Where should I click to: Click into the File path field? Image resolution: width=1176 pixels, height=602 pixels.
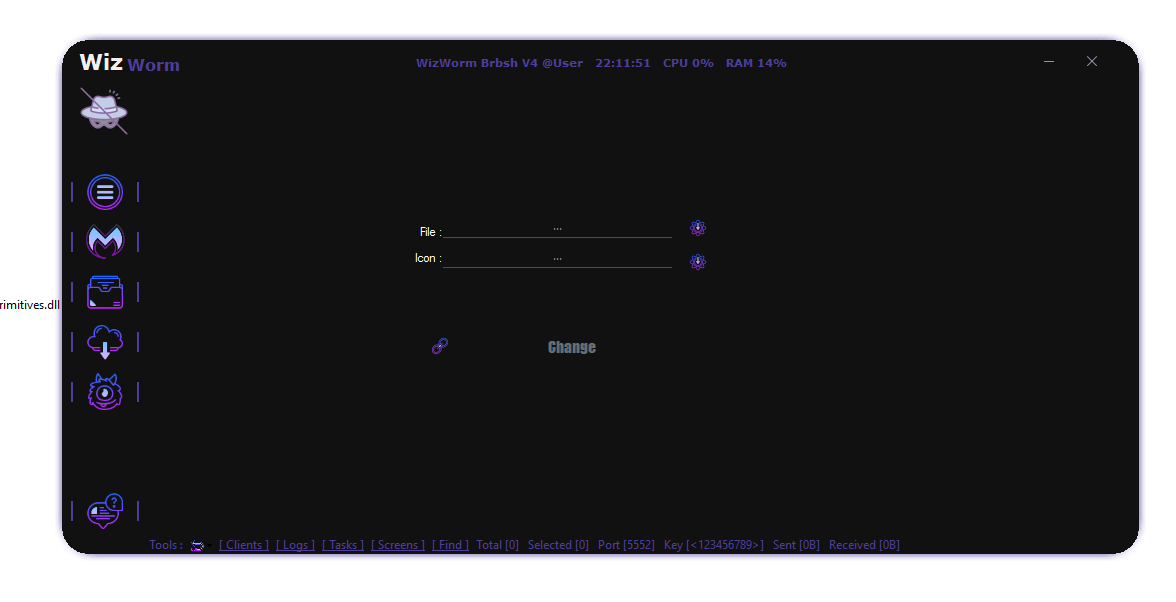tap(557, 230)
